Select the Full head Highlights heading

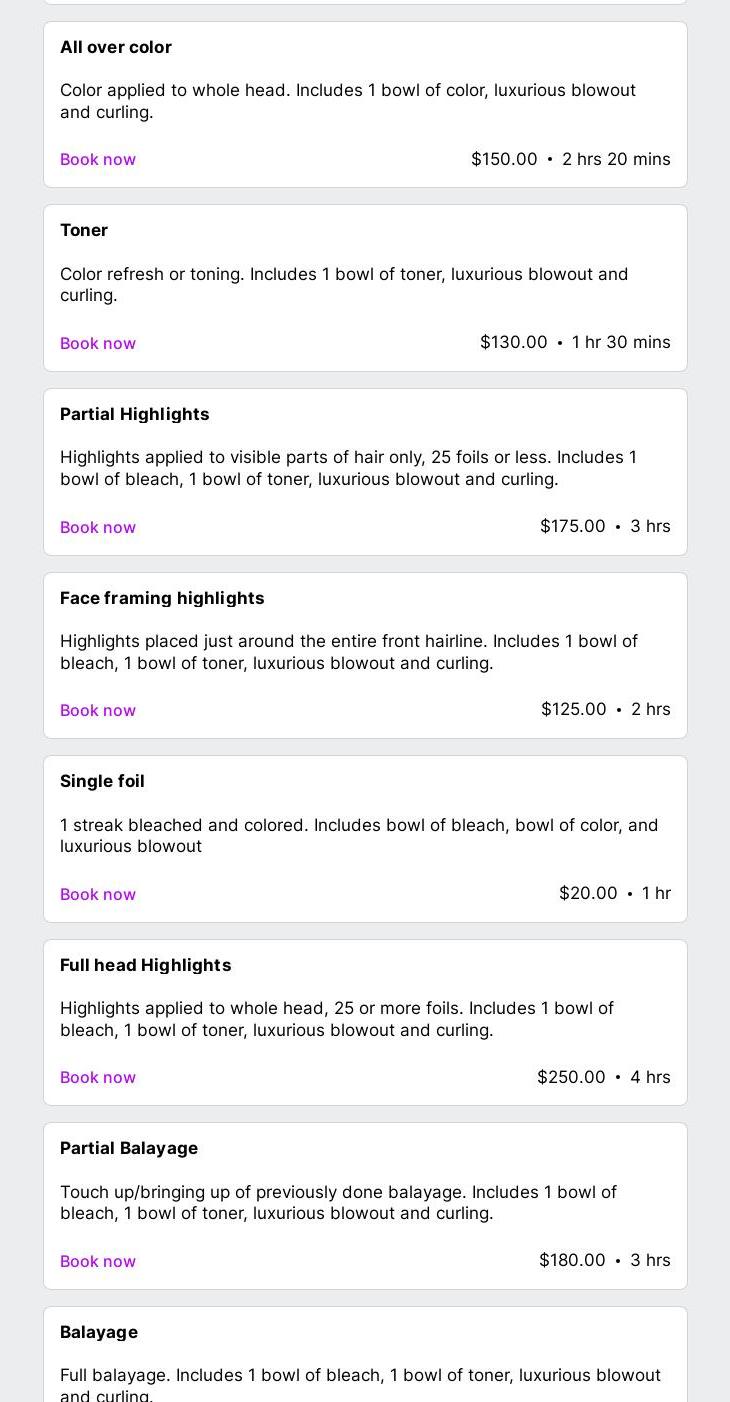pos(146,965)
